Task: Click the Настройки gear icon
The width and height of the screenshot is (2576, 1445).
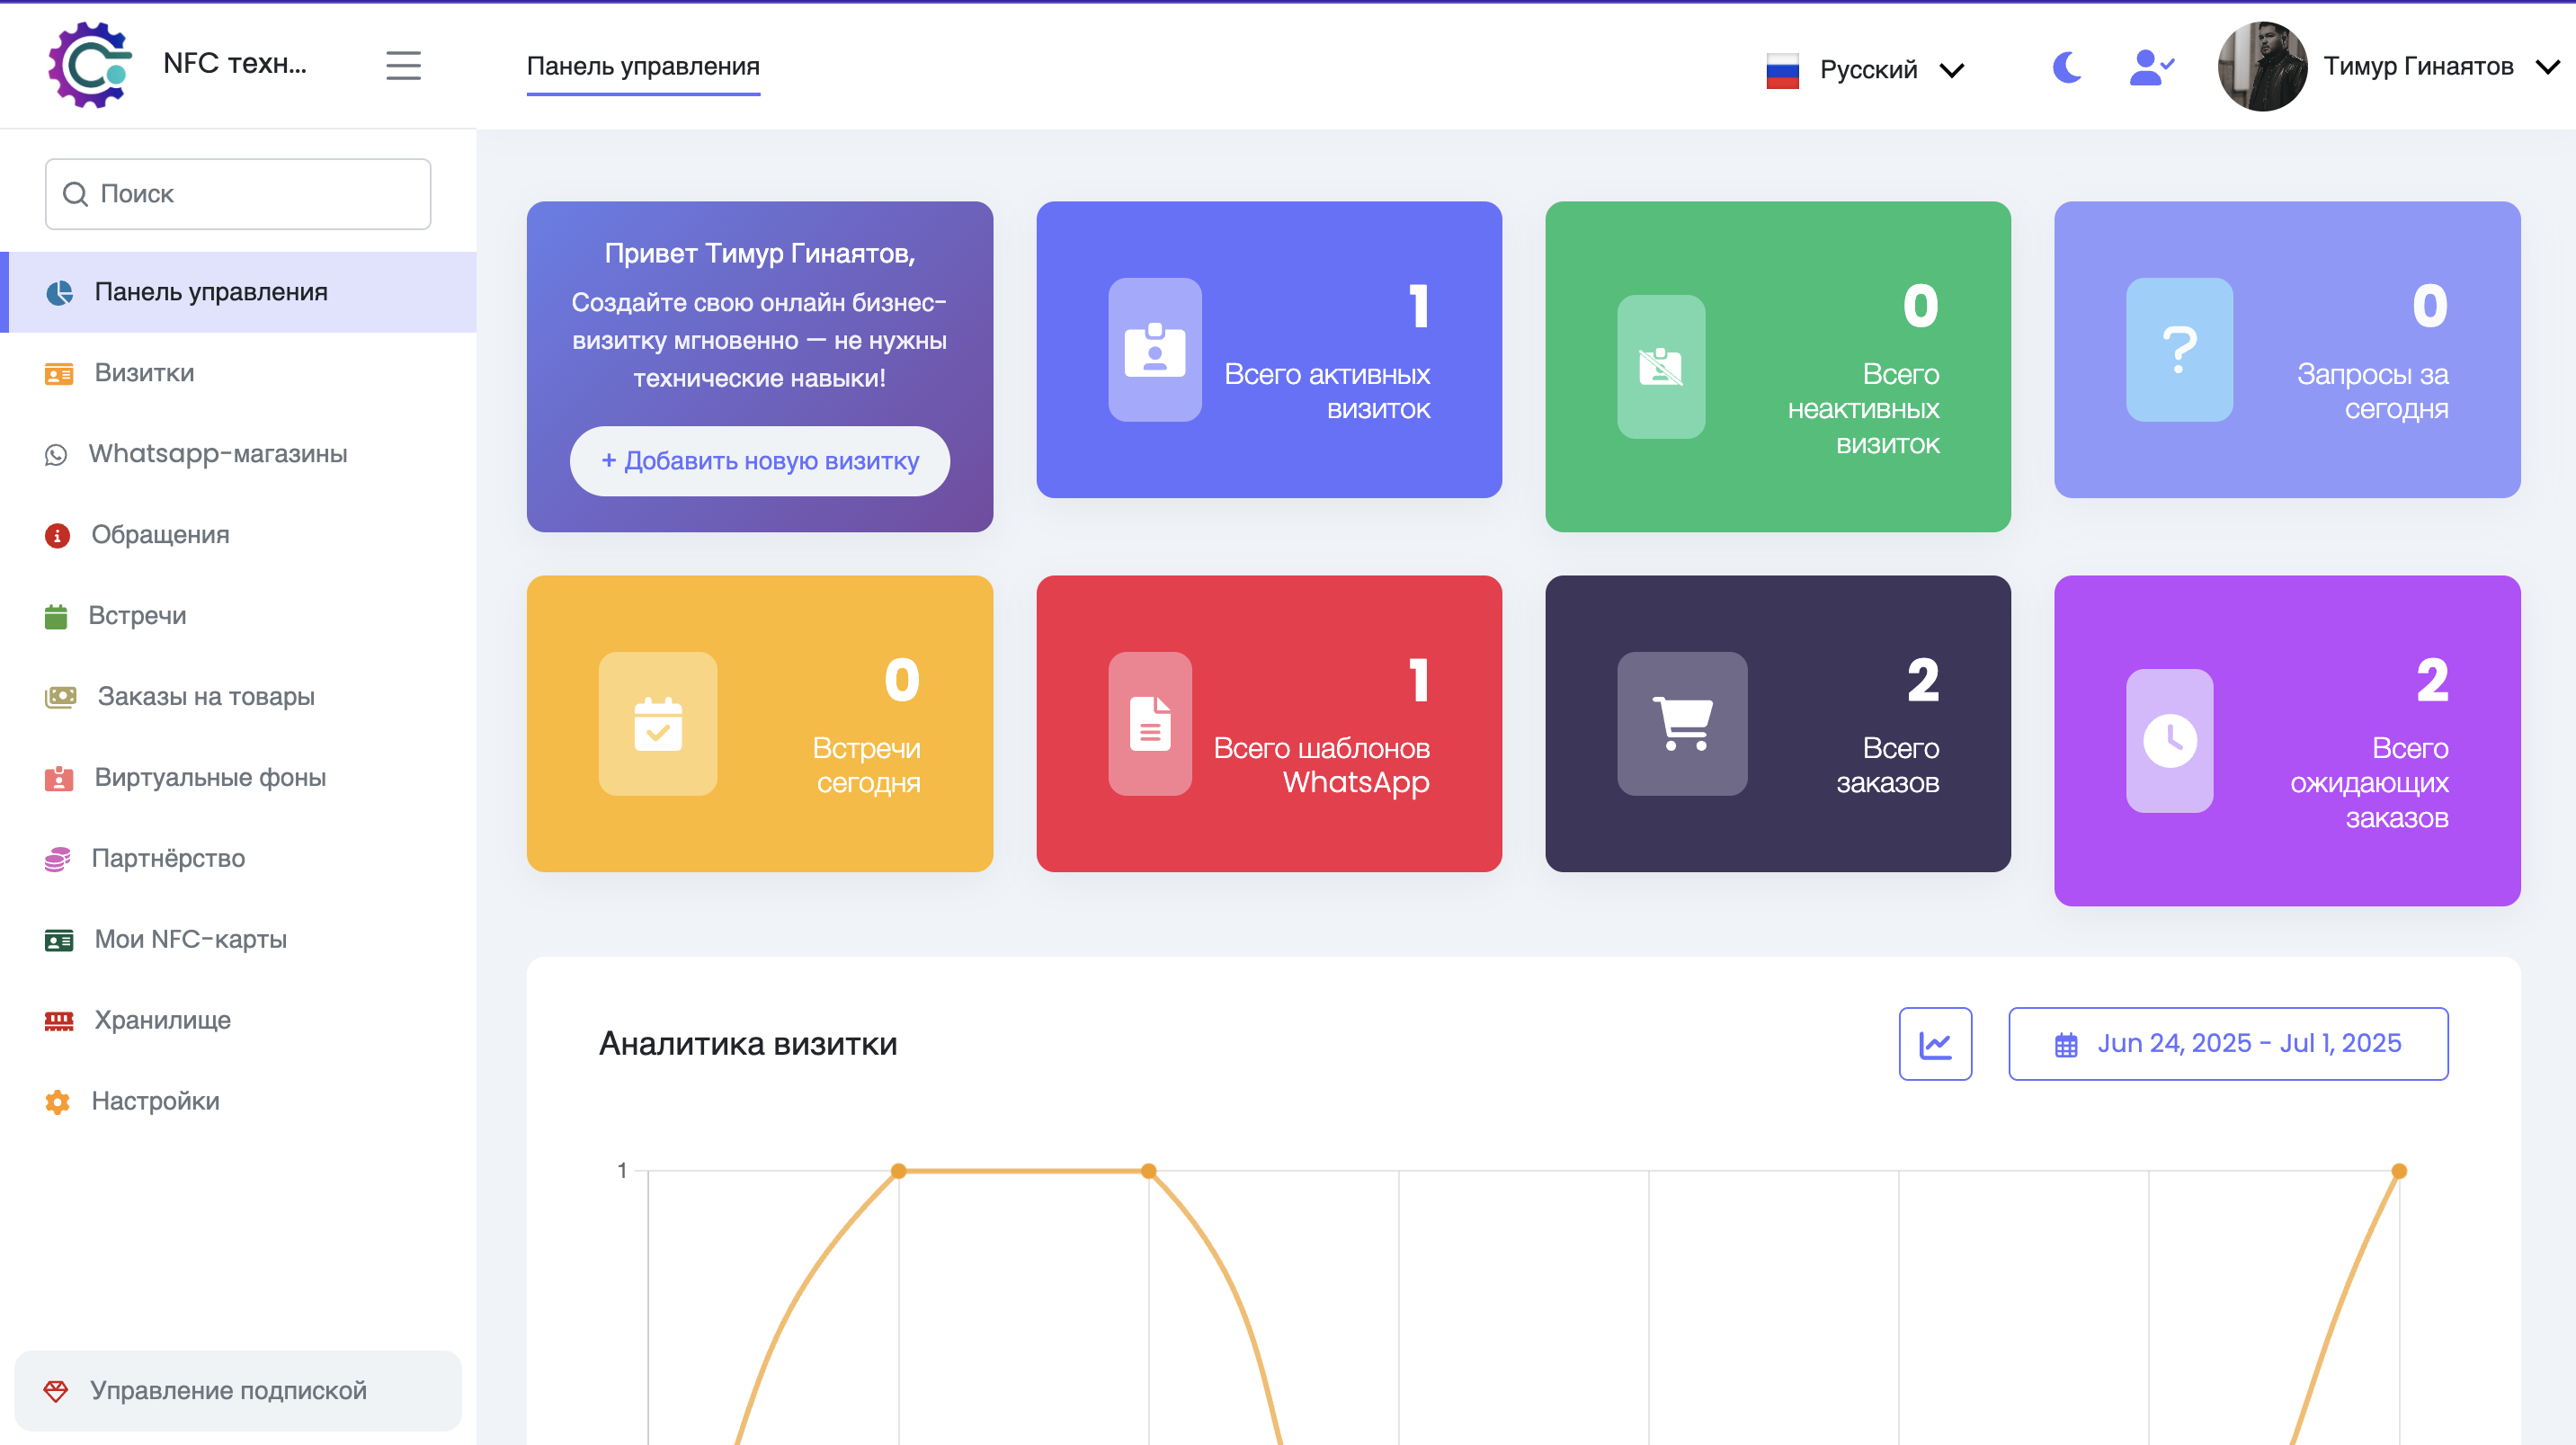Action: coord(57,1102)
